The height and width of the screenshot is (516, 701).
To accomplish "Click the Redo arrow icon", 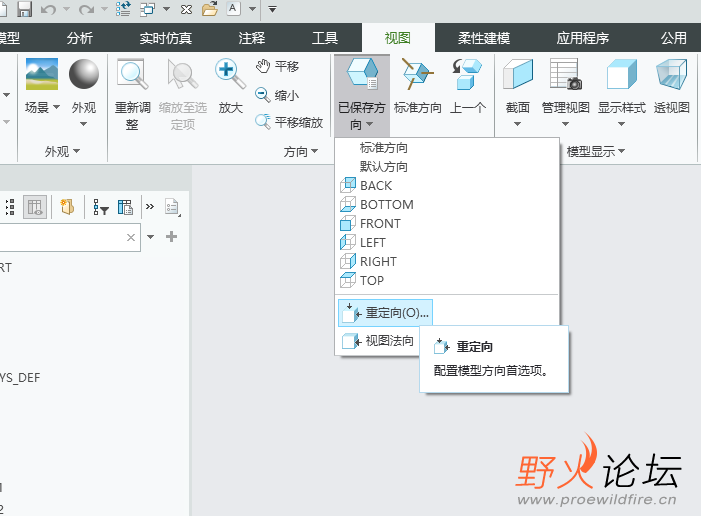I will [86, 9].
